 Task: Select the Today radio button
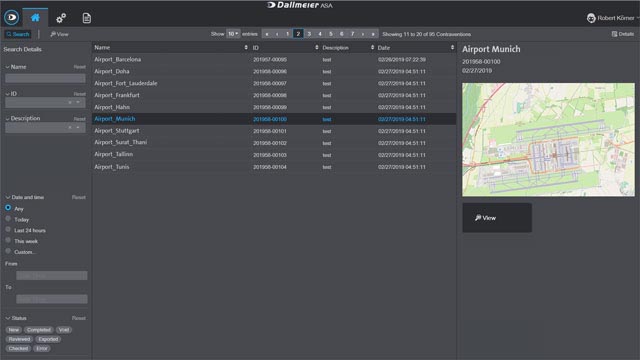(x=8, y=219)
